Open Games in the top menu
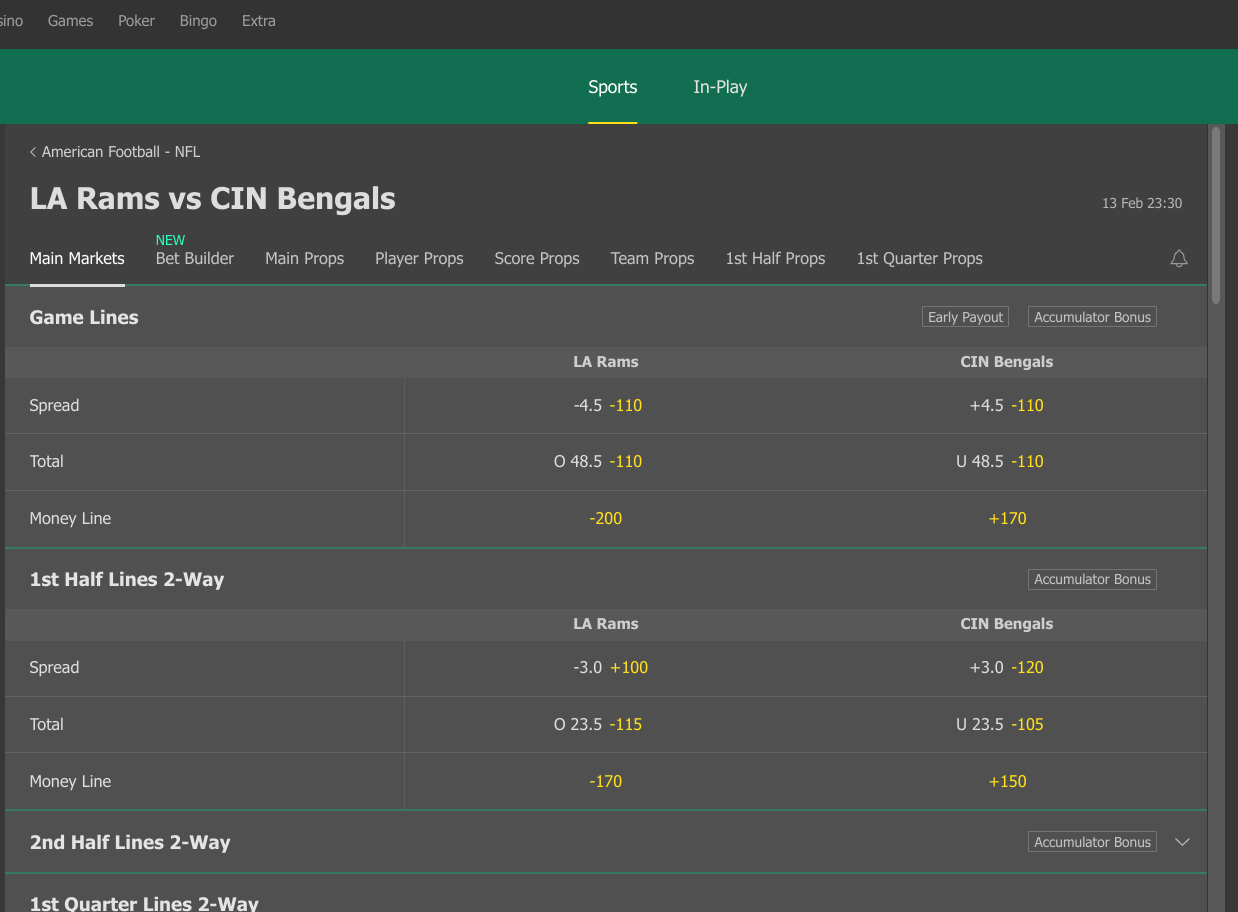Screen dimensions: 1238x912 coord(70,21)
